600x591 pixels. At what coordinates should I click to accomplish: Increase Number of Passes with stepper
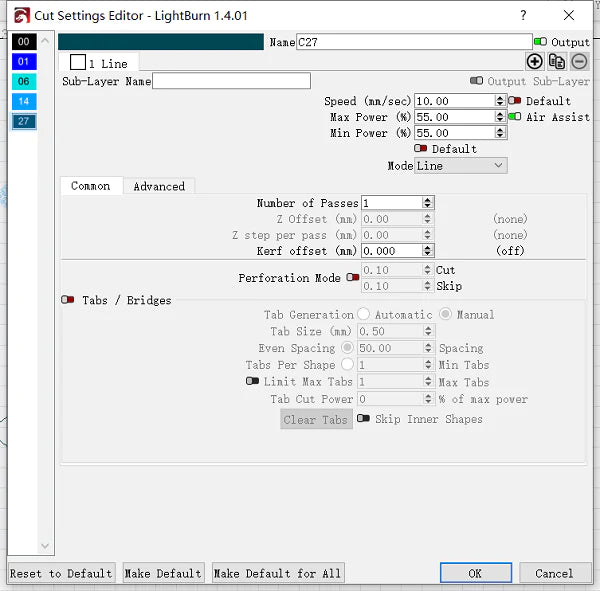coord(428,200)
